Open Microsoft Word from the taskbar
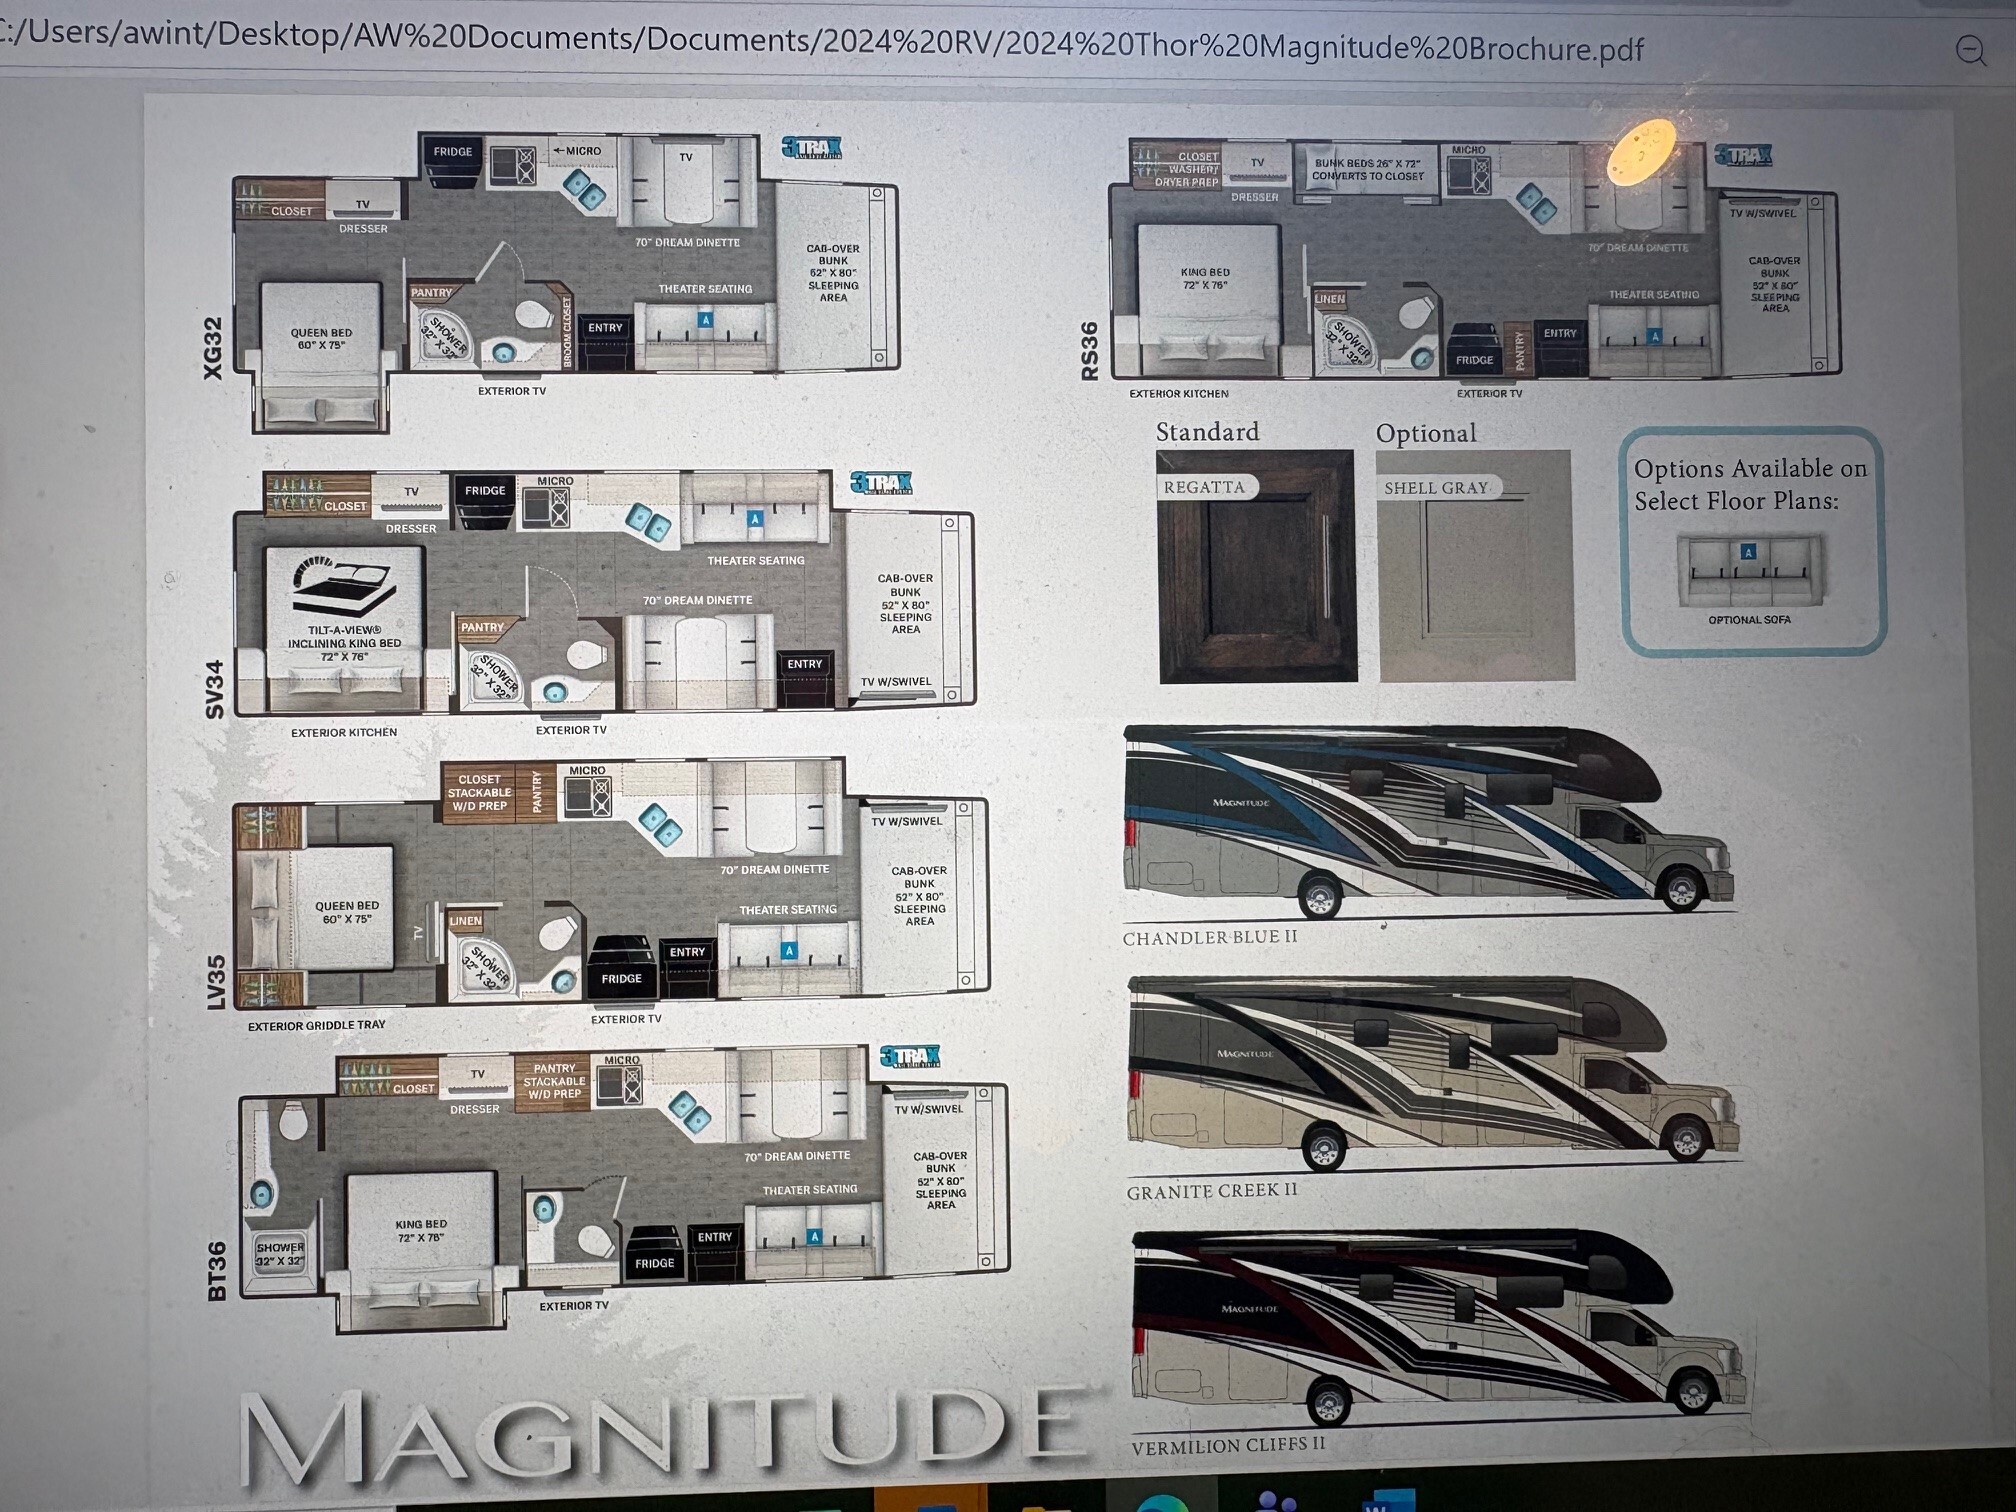The height and width of the screenshot is (1512, 2016). (1384, 1503)
